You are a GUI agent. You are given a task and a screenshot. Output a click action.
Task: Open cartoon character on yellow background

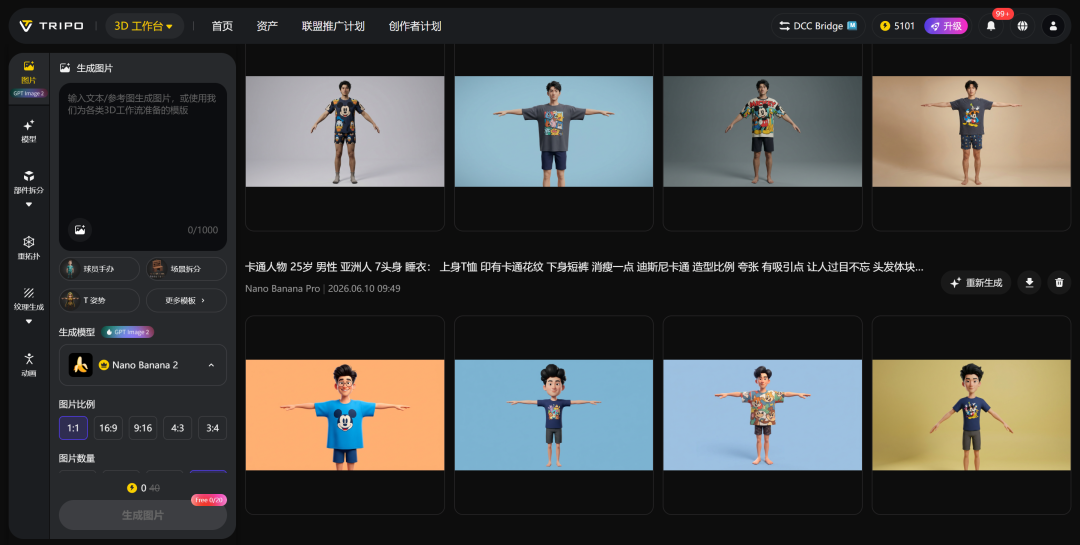point(971,415)
